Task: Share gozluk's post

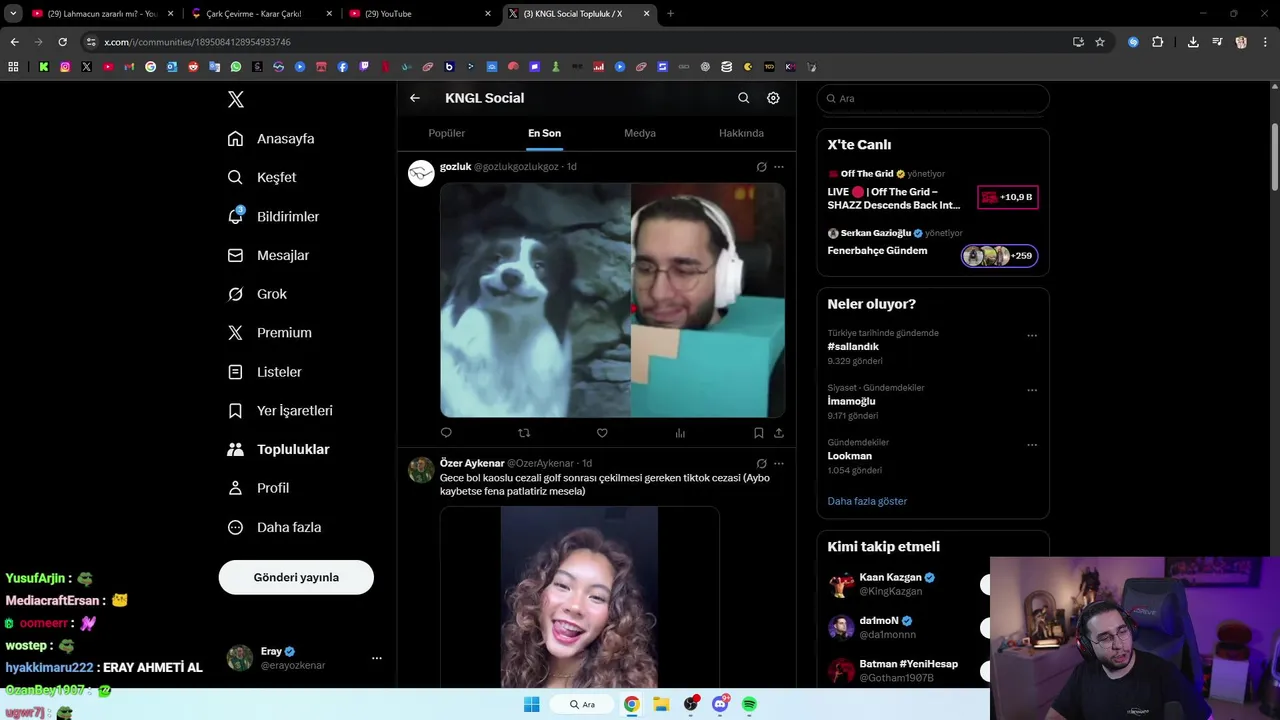Action: click(778, 433)
